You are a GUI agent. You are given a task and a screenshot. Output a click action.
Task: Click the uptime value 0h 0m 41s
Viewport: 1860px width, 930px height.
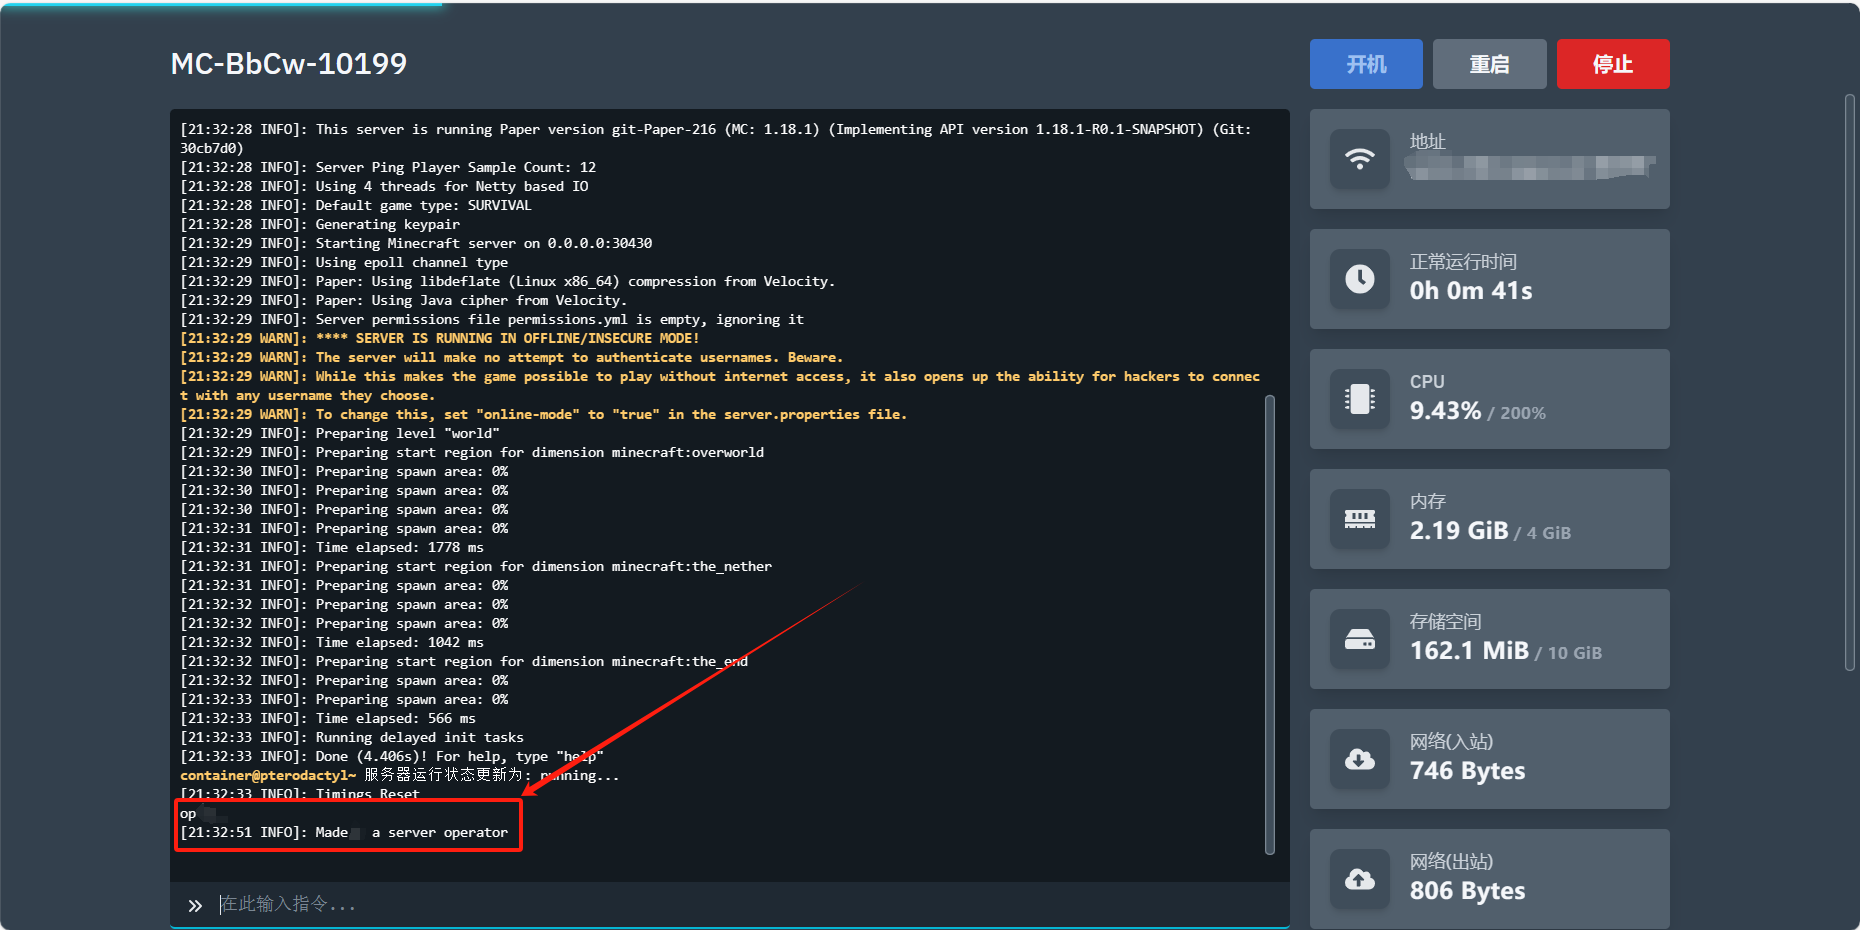(x=1471, y=291)
